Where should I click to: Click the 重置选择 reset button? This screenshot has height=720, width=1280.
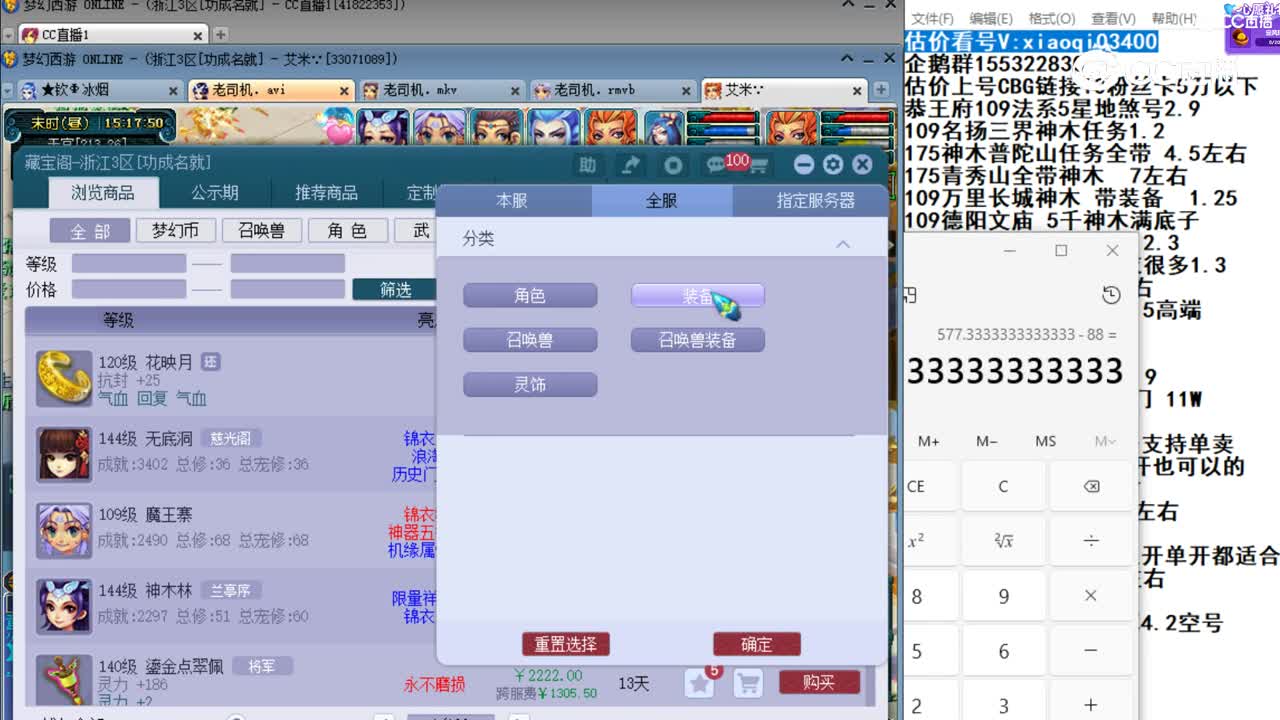(x=566, y=645)
